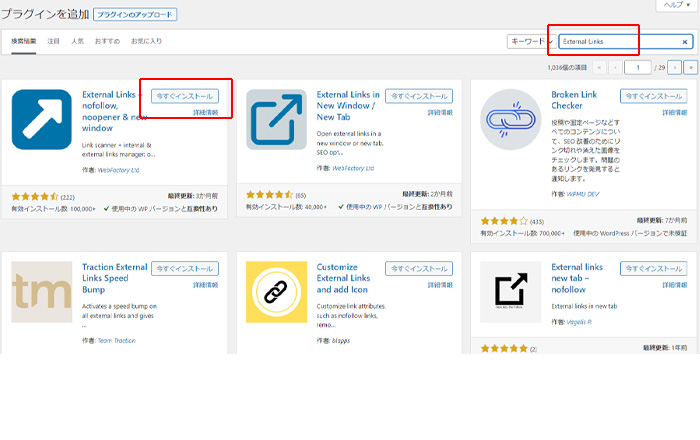Switch to the 注目 tab
This screenshot has width=700, height=440.
tap(54, 41)
